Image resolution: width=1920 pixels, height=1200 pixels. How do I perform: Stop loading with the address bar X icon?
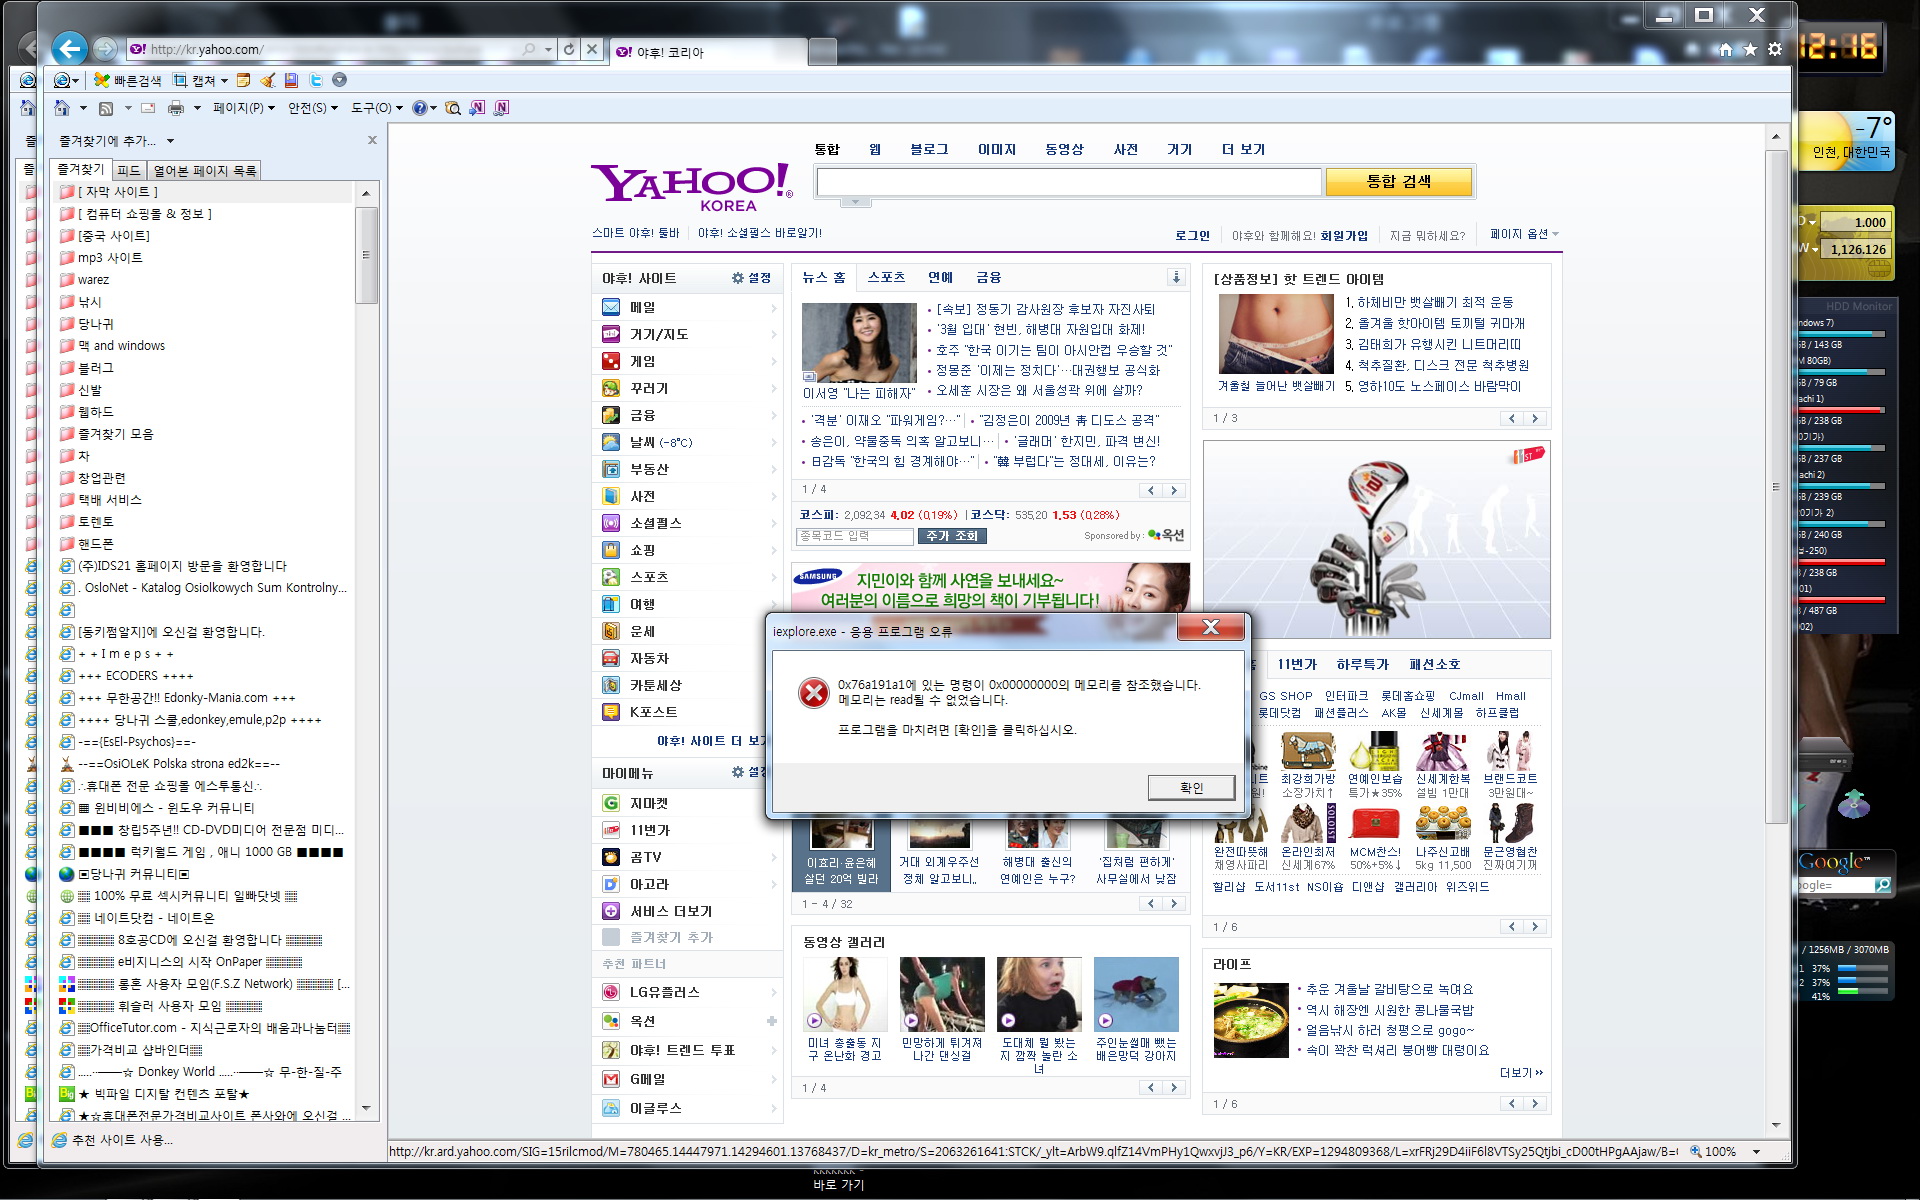592,49
